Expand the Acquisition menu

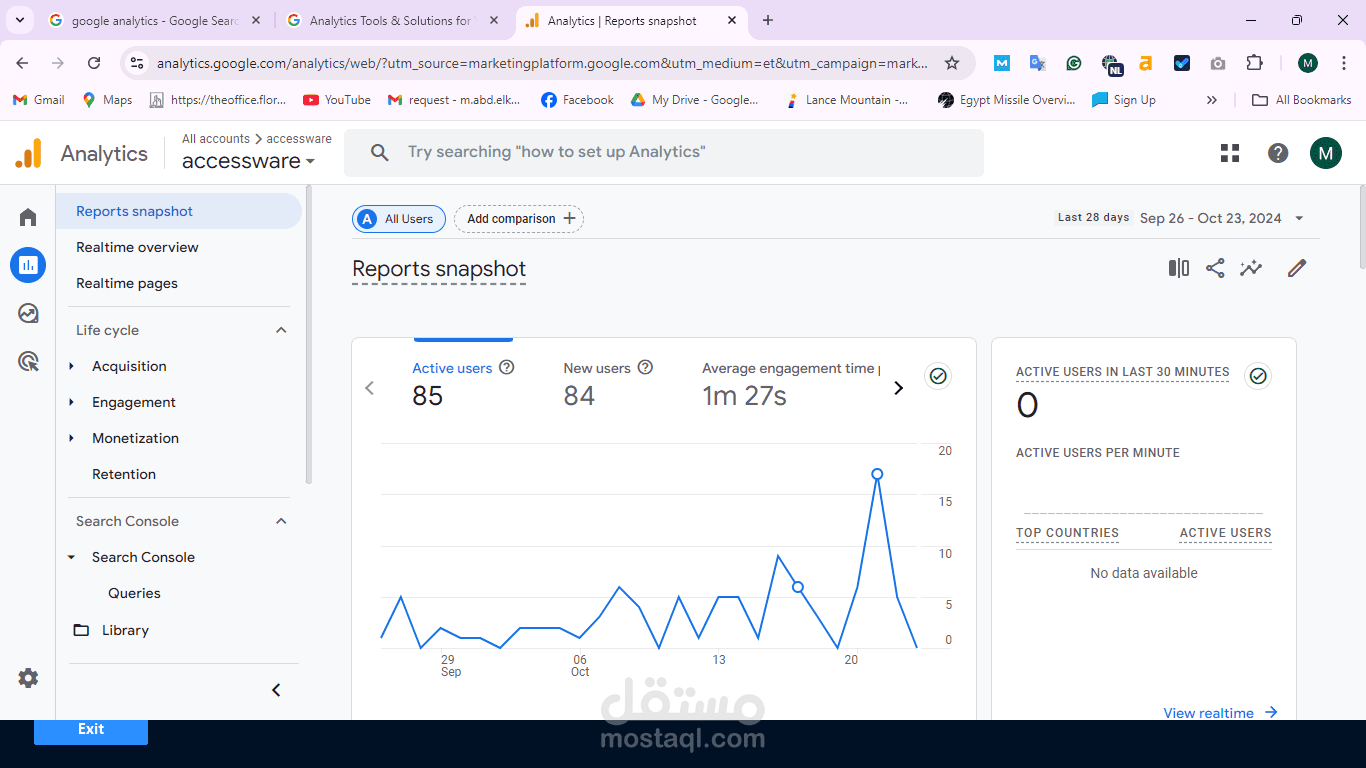(71, 366)
